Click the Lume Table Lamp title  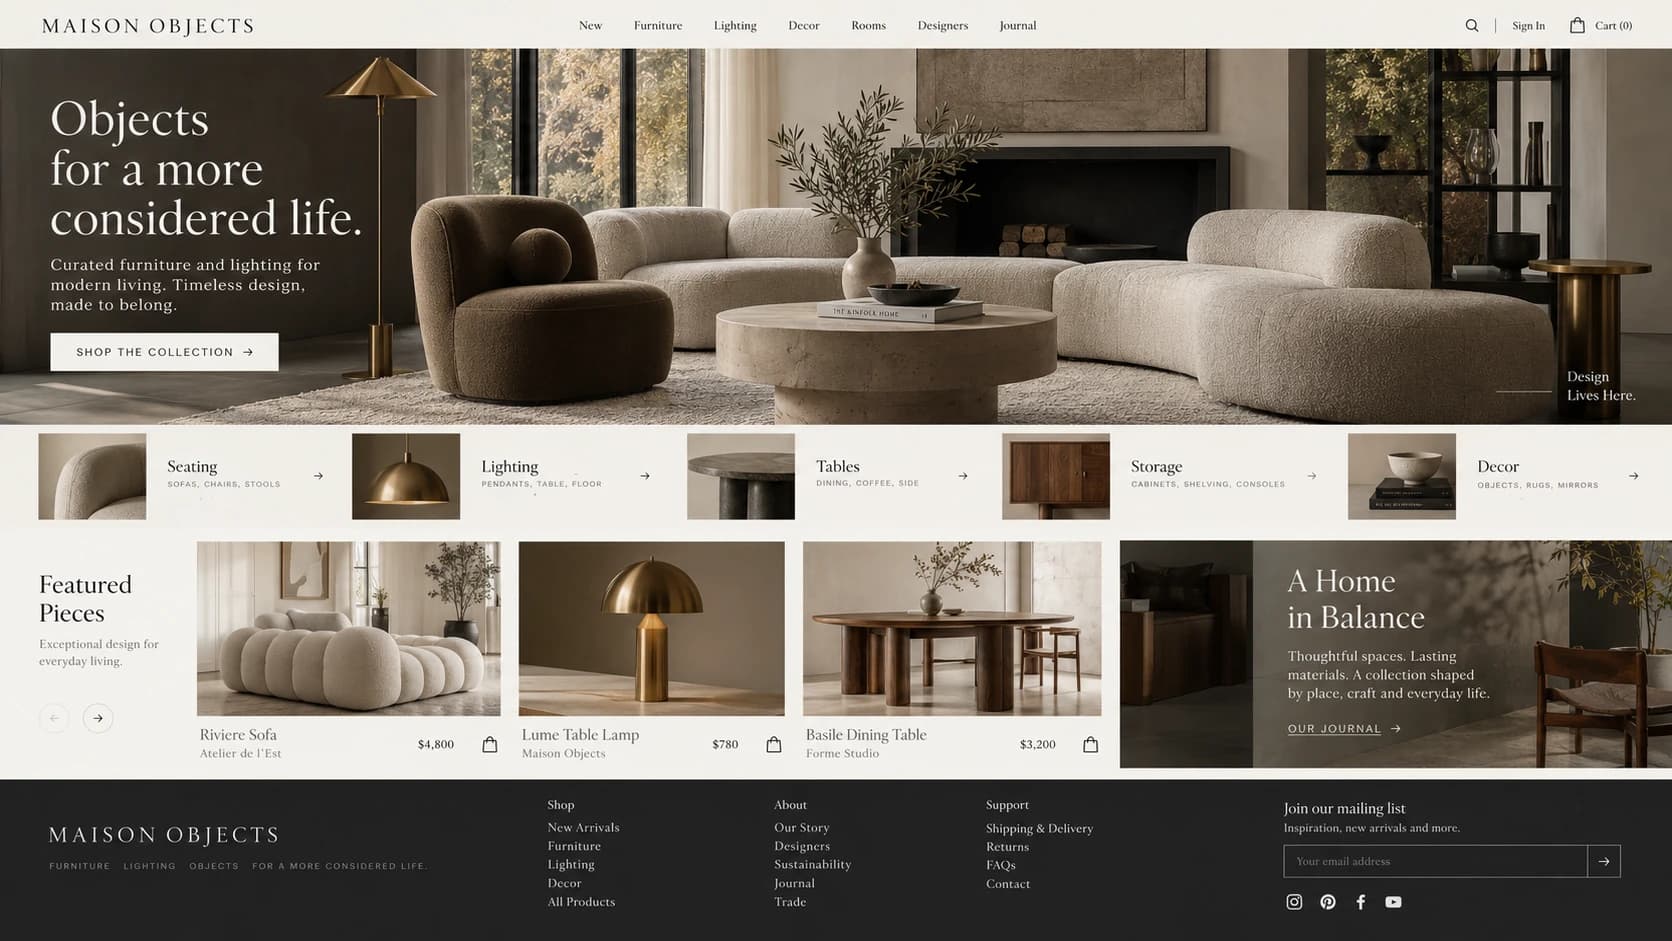click(x=580, y=735)
